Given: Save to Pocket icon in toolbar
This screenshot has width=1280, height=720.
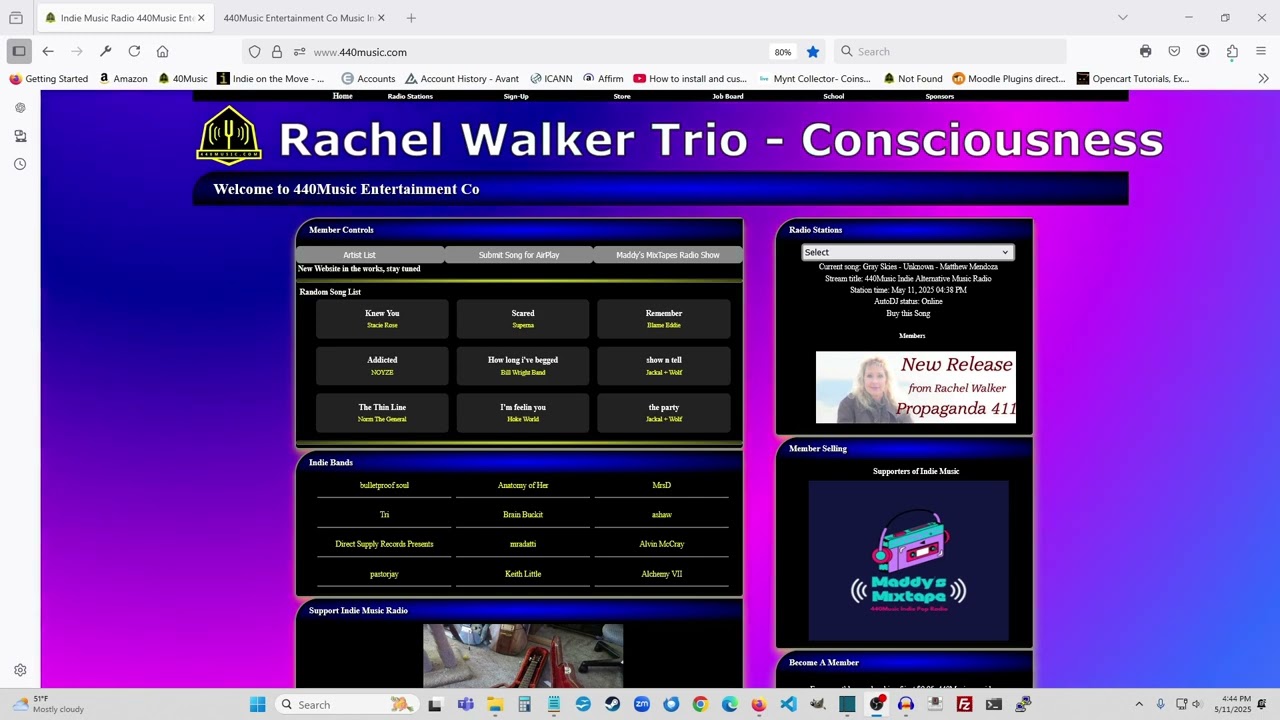Looking at the screenshot, I should [x=1174, y=51].
